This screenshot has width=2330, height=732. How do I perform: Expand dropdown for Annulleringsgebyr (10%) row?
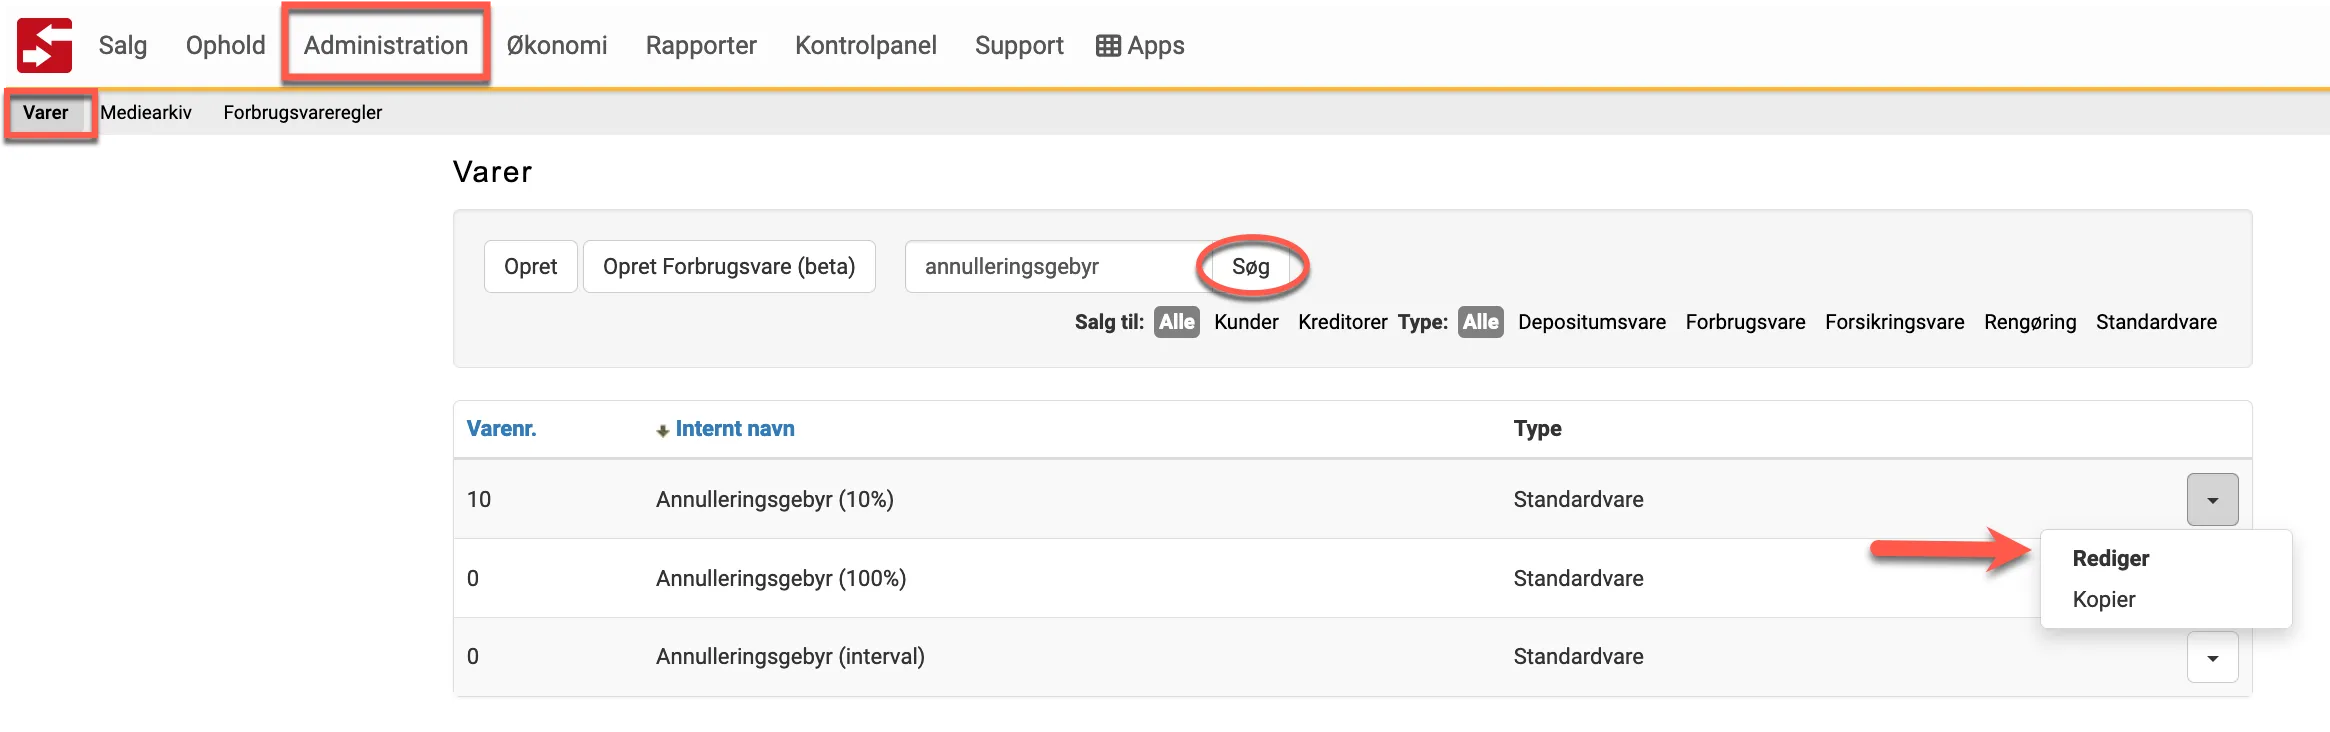pyautogui.click(x=2212, y=500)
